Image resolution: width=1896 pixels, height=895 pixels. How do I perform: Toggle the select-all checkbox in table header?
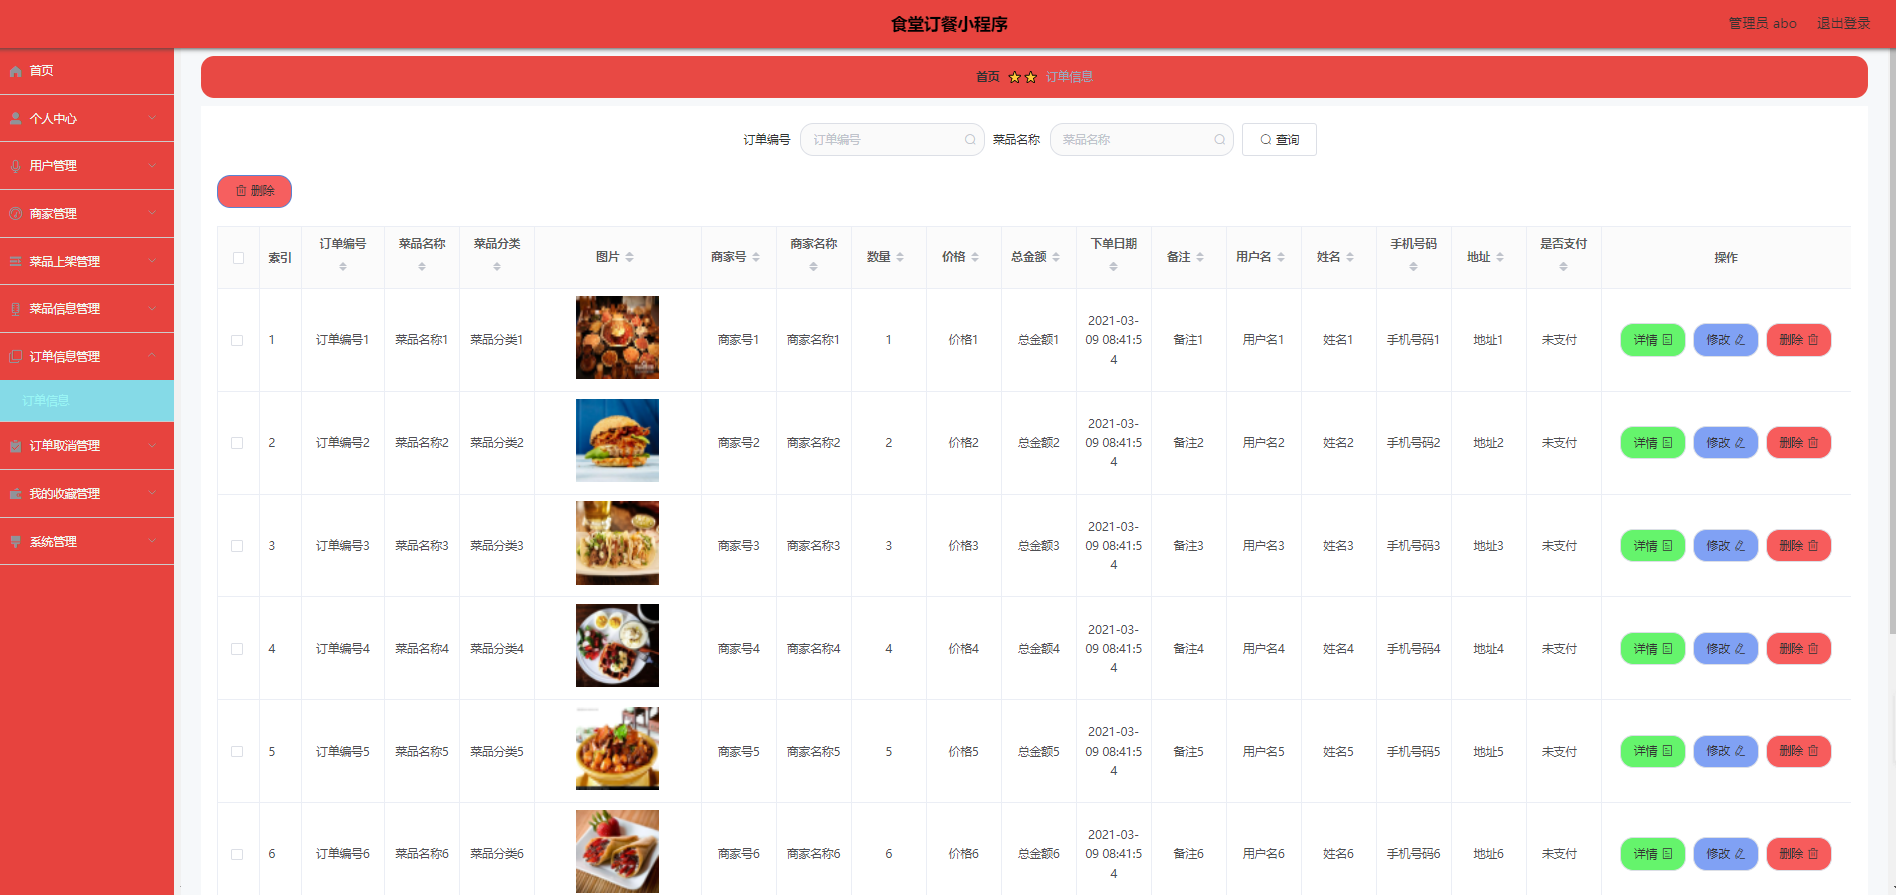click(238, 258)
